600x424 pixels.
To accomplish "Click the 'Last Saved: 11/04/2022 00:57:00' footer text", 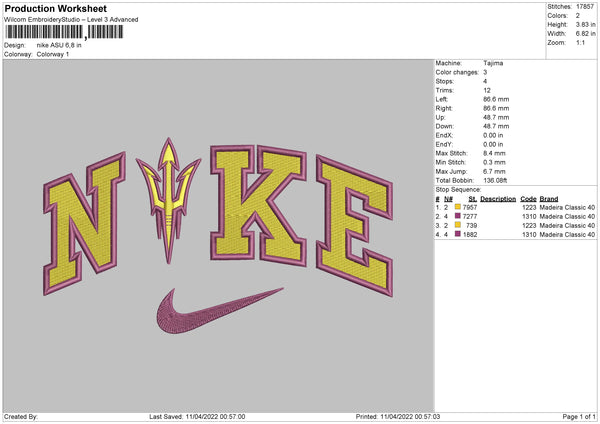I will click(197, 417).
